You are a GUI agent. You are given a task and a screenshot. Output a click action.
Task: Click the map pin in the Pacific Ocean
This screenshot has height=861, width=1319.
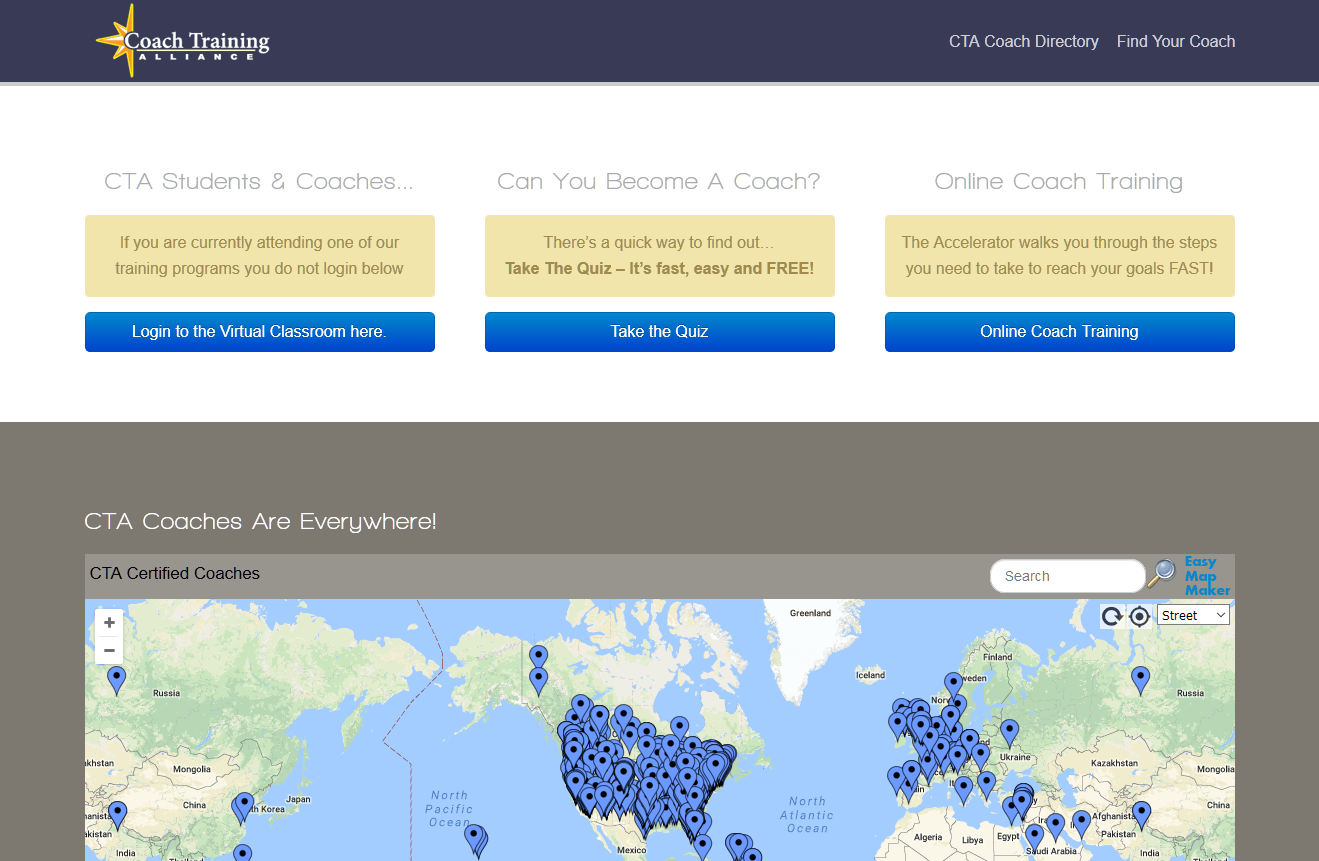point(475,838)
